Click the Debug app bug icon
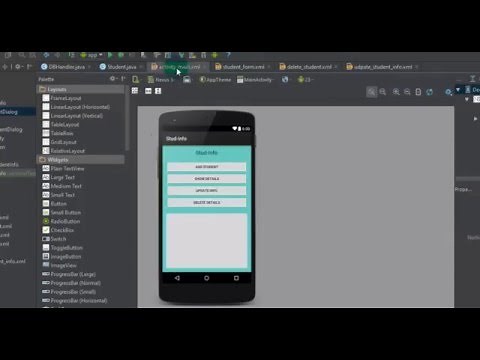The image size is (480, 360). tap(121, 55)
